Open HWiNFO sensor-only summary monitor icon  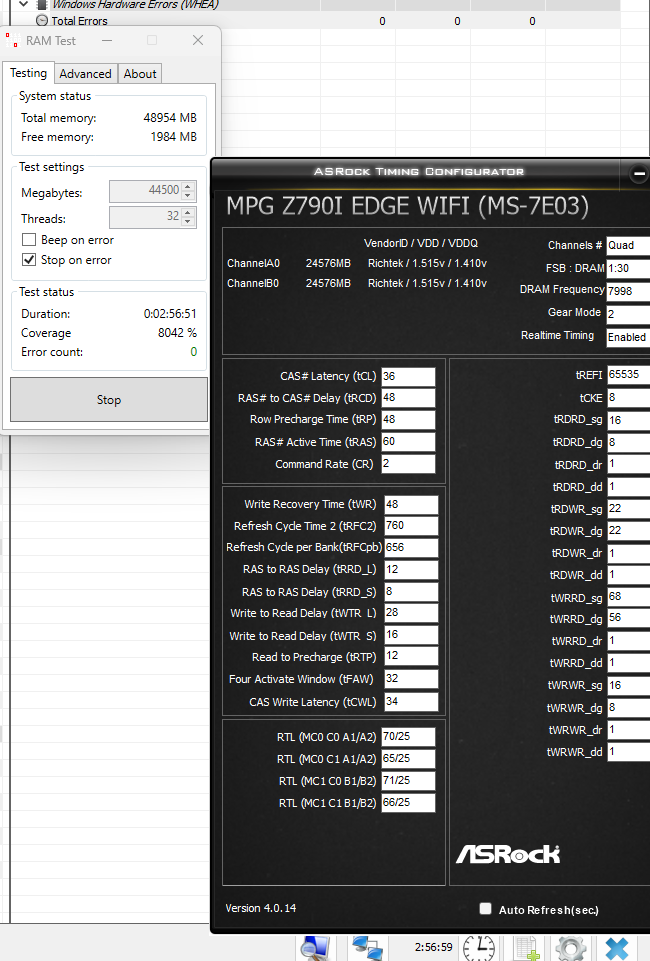pos(317,948)
